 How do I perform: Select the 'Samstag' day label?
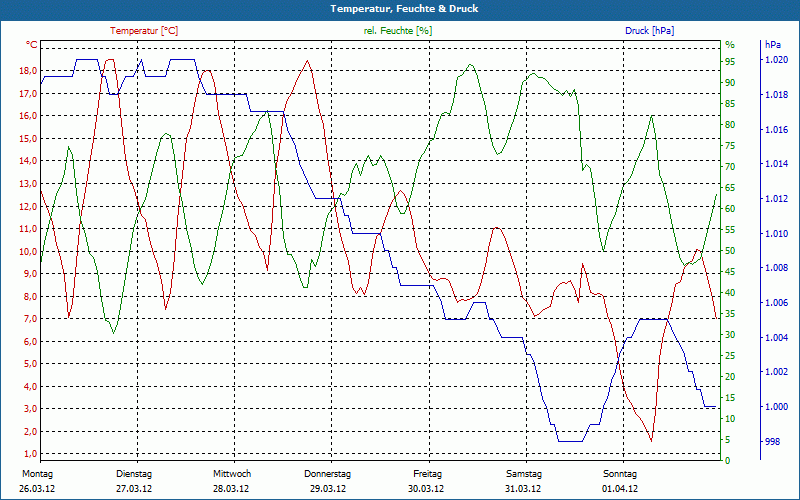[523, 474]
